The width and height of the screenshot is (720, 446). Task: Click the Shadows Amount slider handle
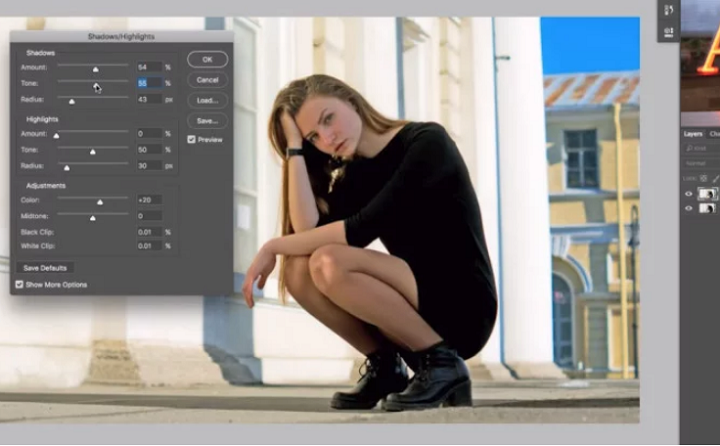(96, 70)
